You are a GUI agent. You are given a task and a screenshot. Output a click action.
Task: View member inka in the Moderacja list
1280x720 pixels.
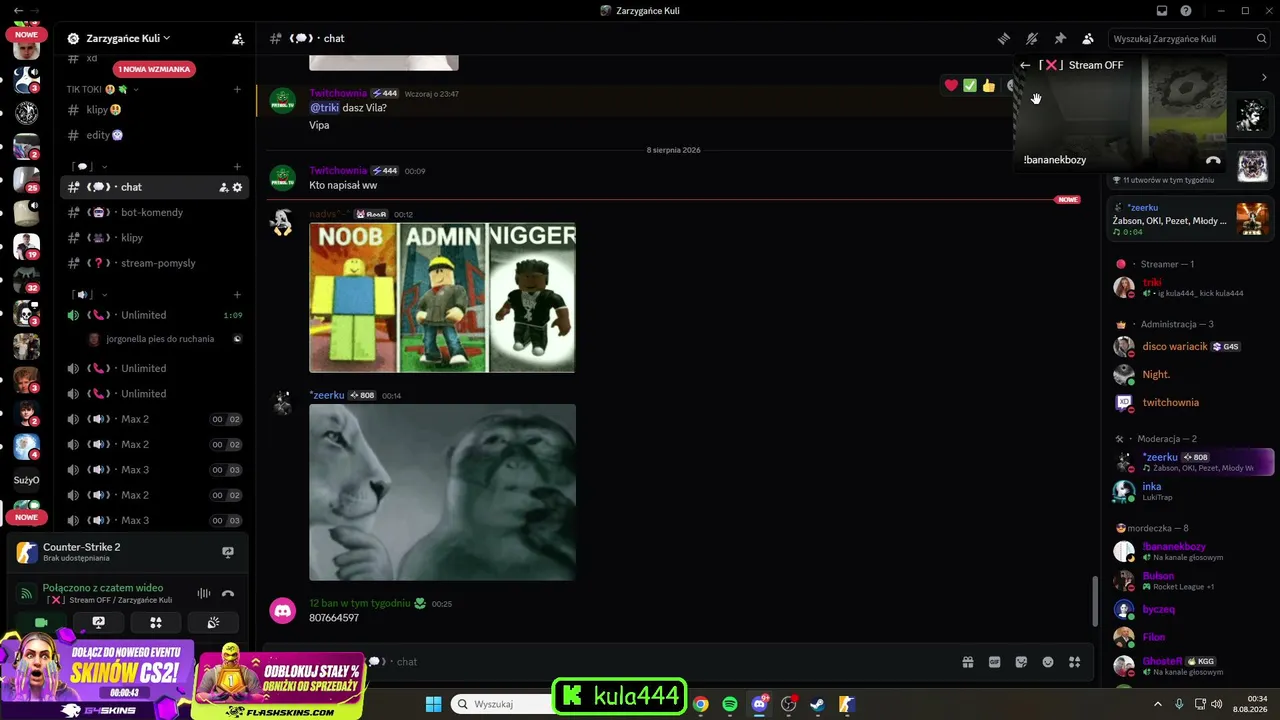point(1190,491)
